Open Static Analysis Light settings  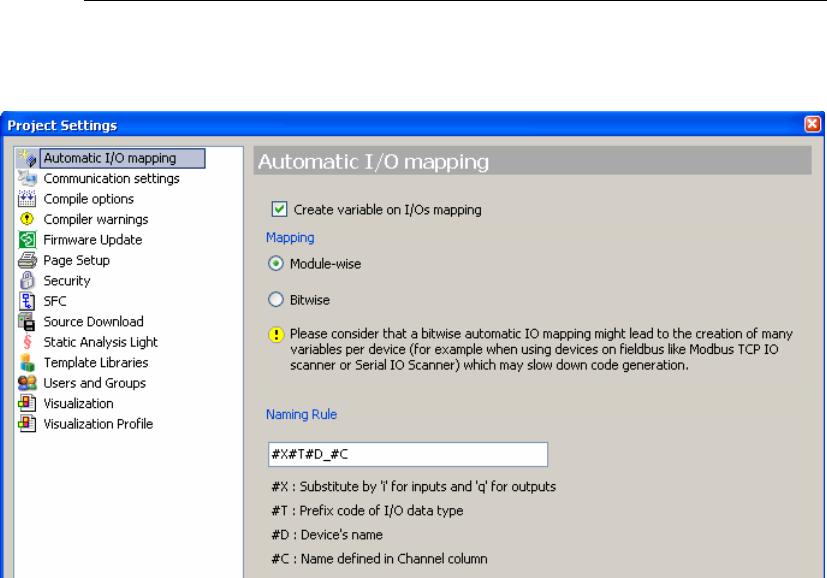[101, 342]
